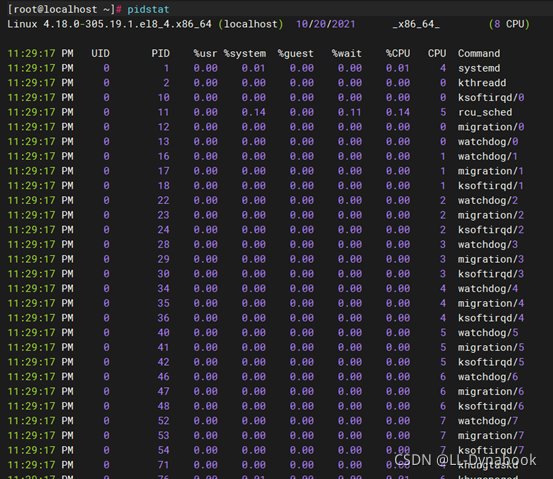553x479 pixels.
Task: Select ksoftirqd/2 command name
Action: click(x=491, y=230)
